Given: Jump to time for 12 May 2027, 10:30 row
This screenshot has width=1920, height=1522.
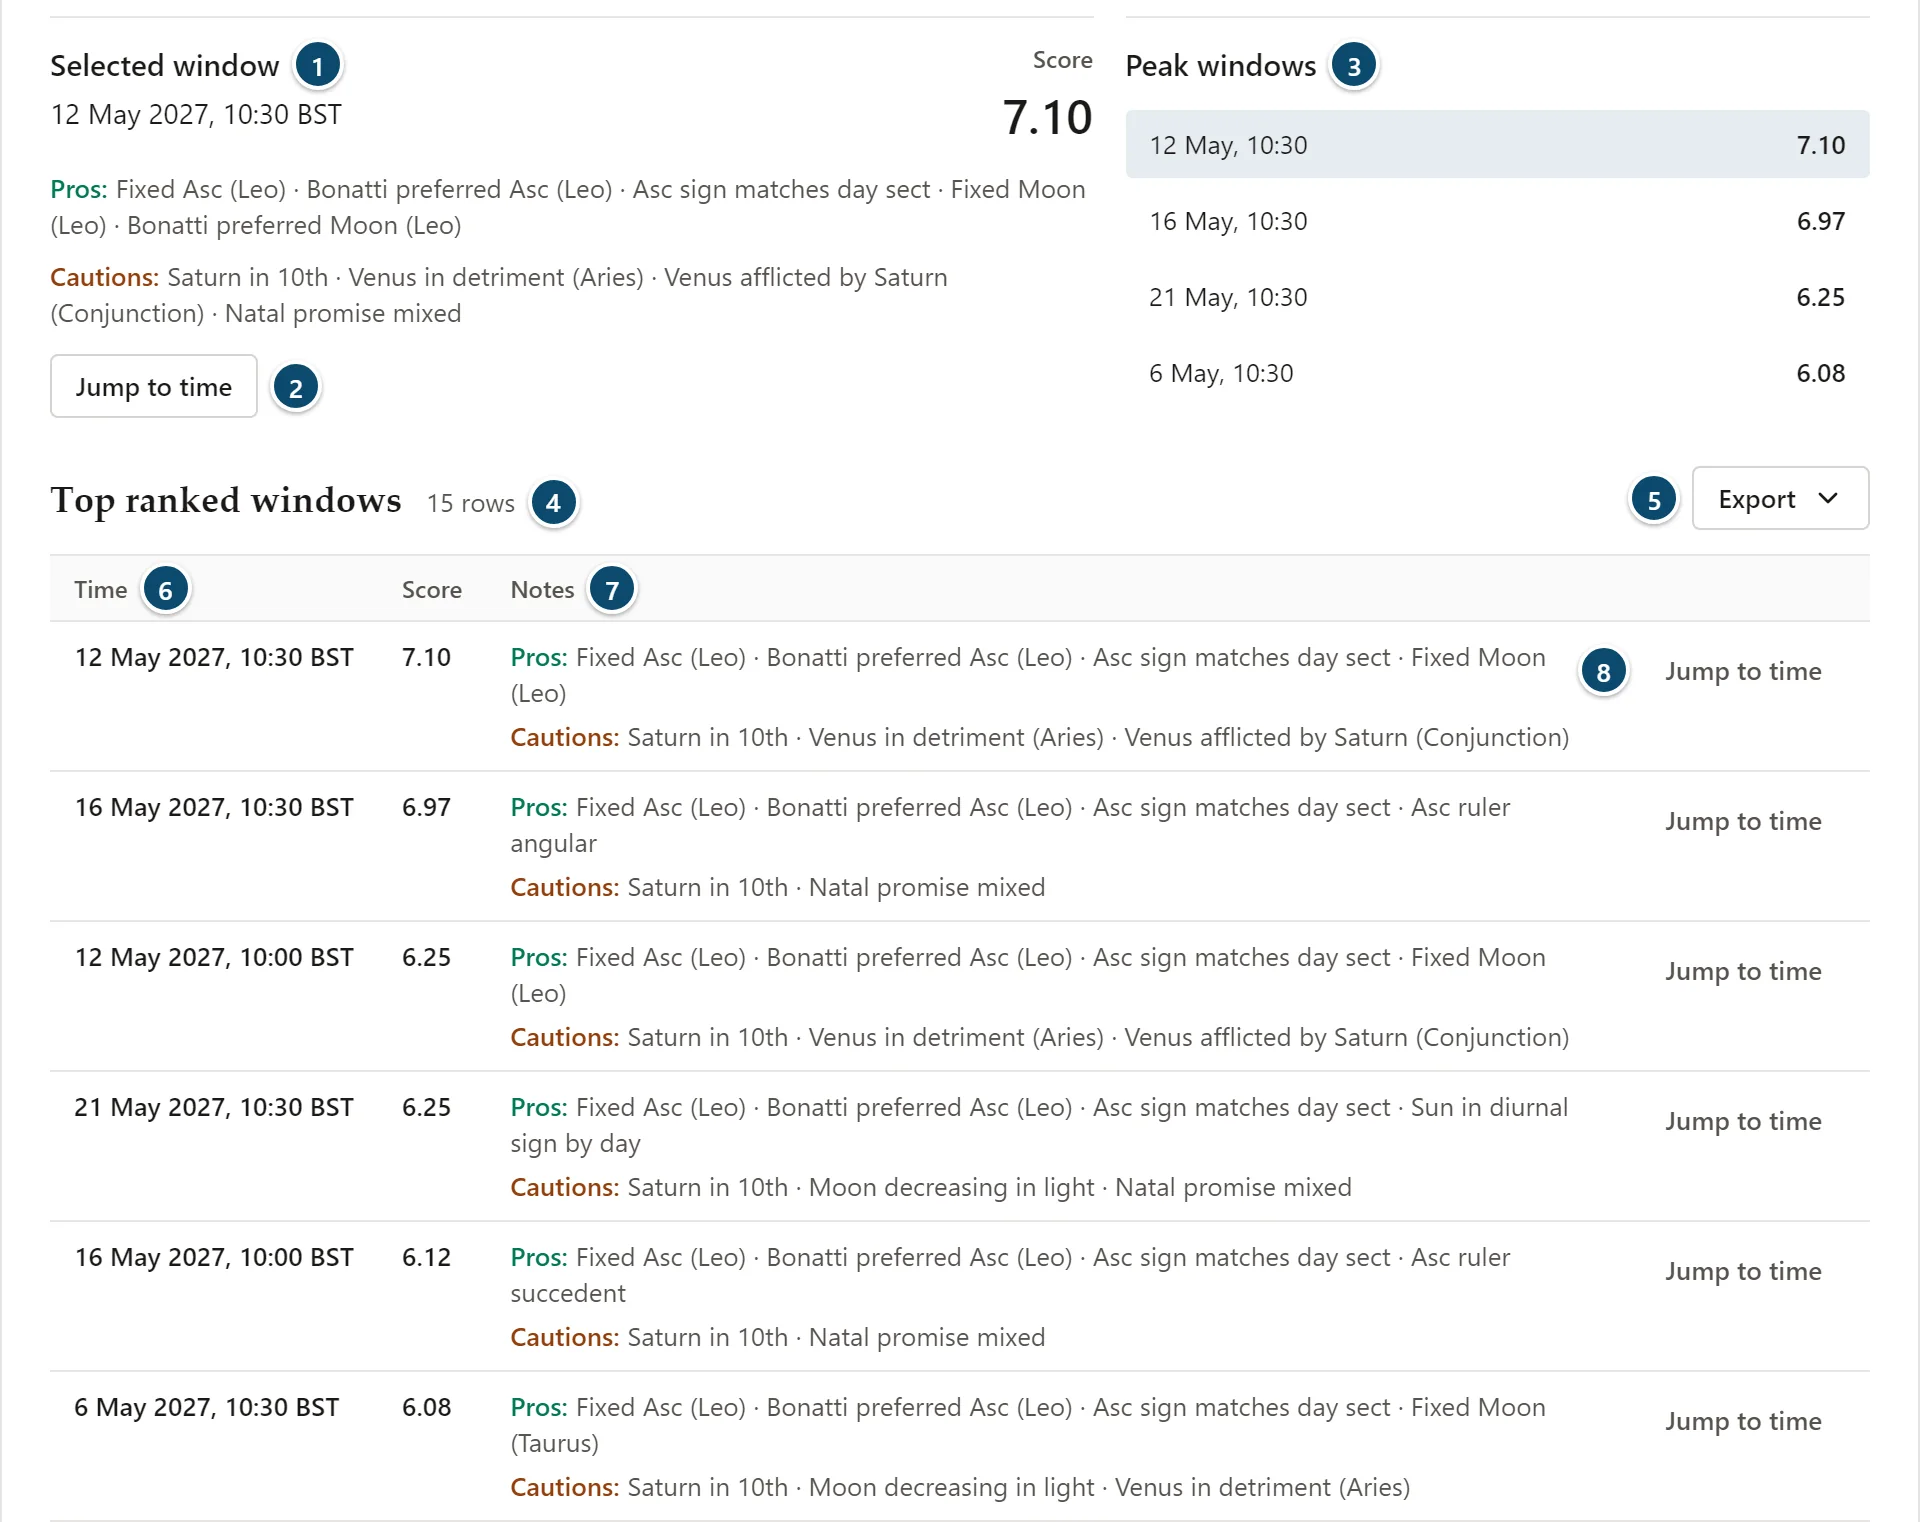Looking at the screenshot, I should [x=1743, y=671].
